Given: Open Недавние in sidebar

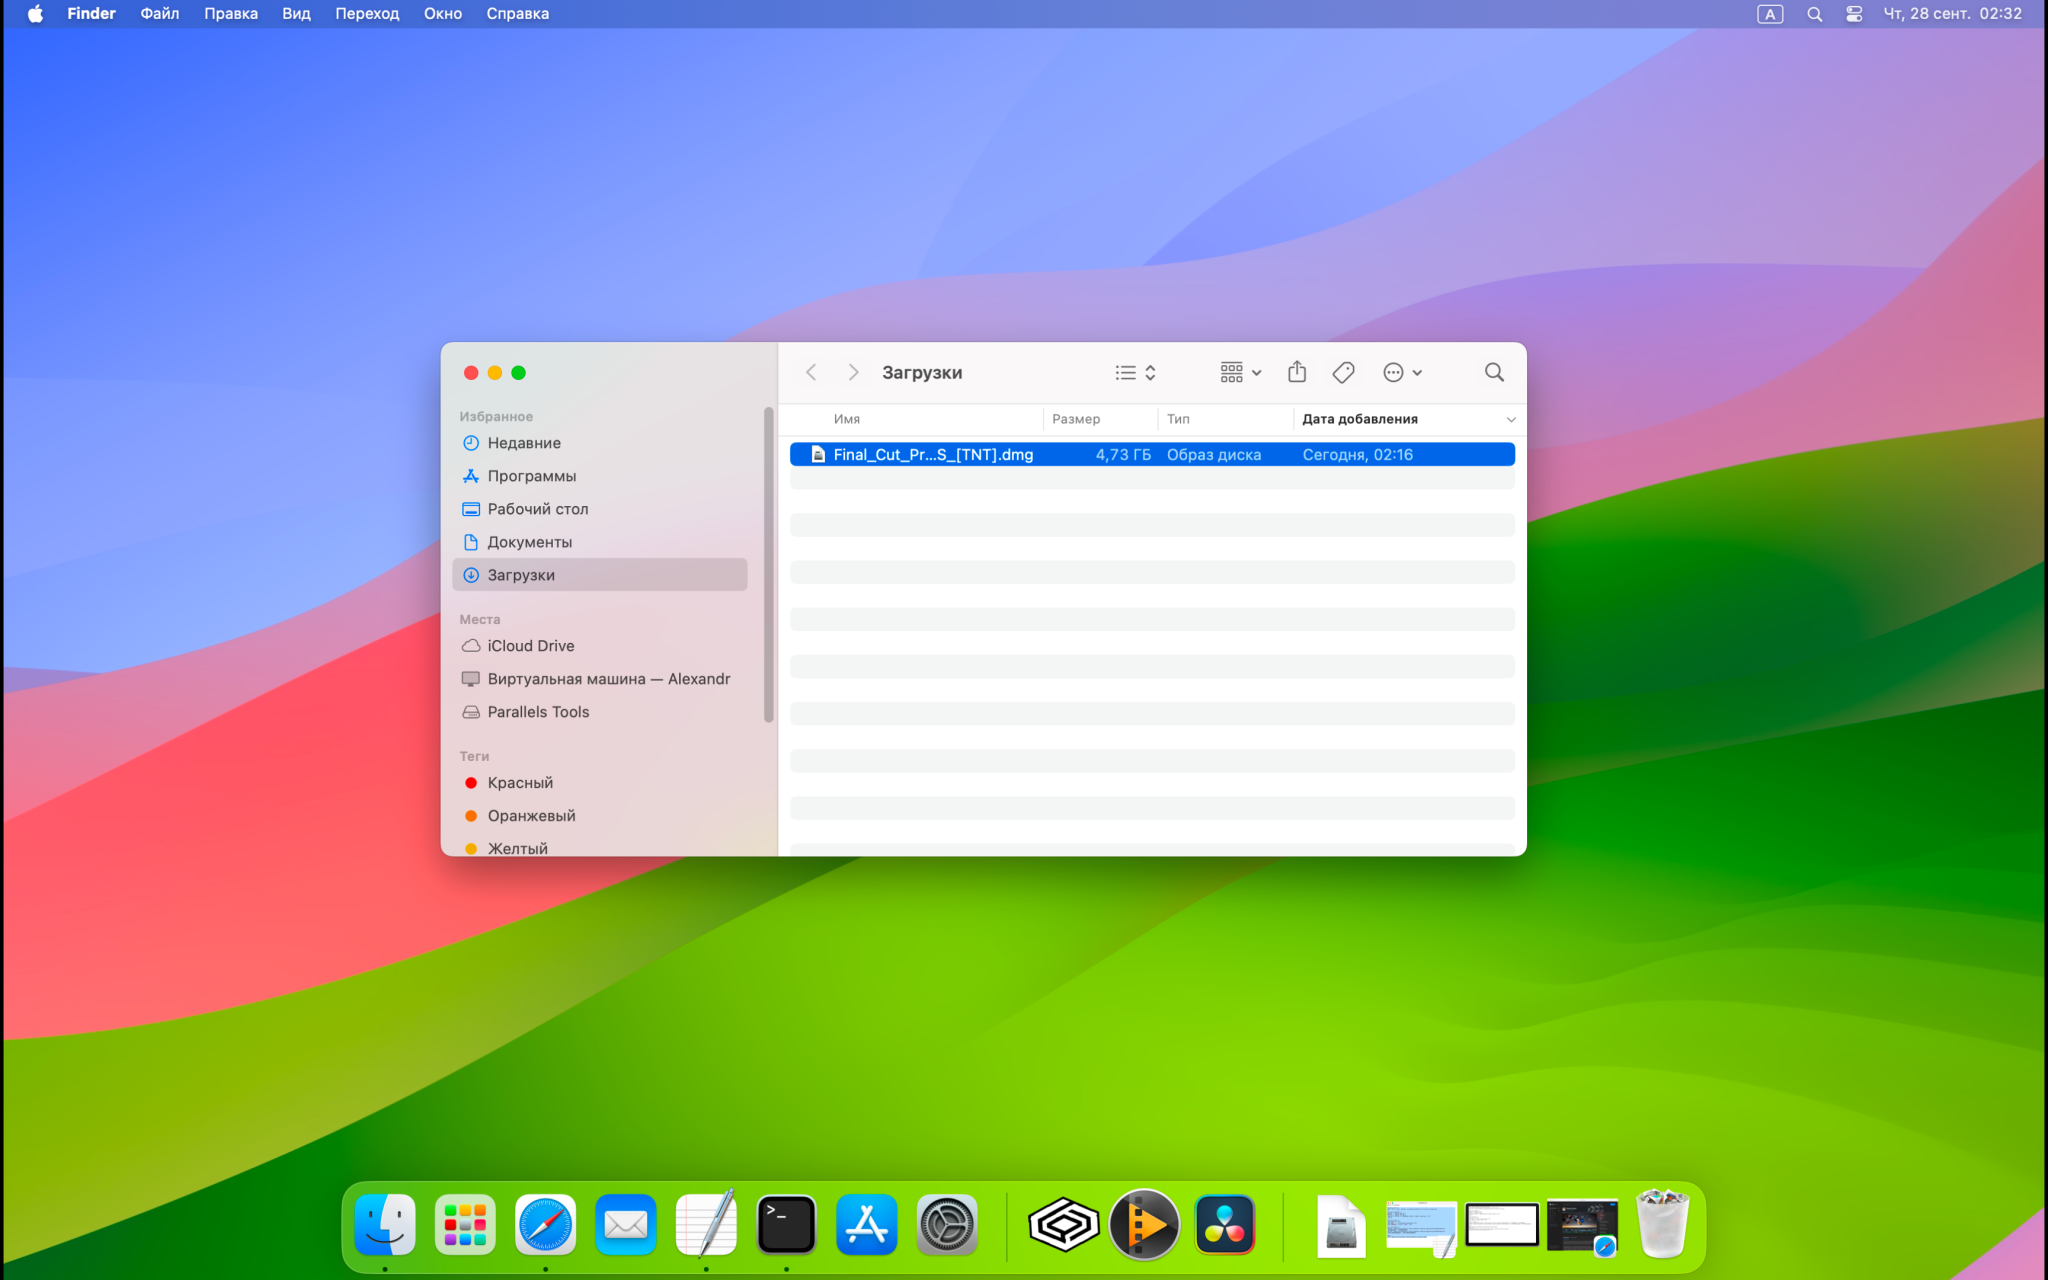Looking at the screenshot, I should point(600,443).
